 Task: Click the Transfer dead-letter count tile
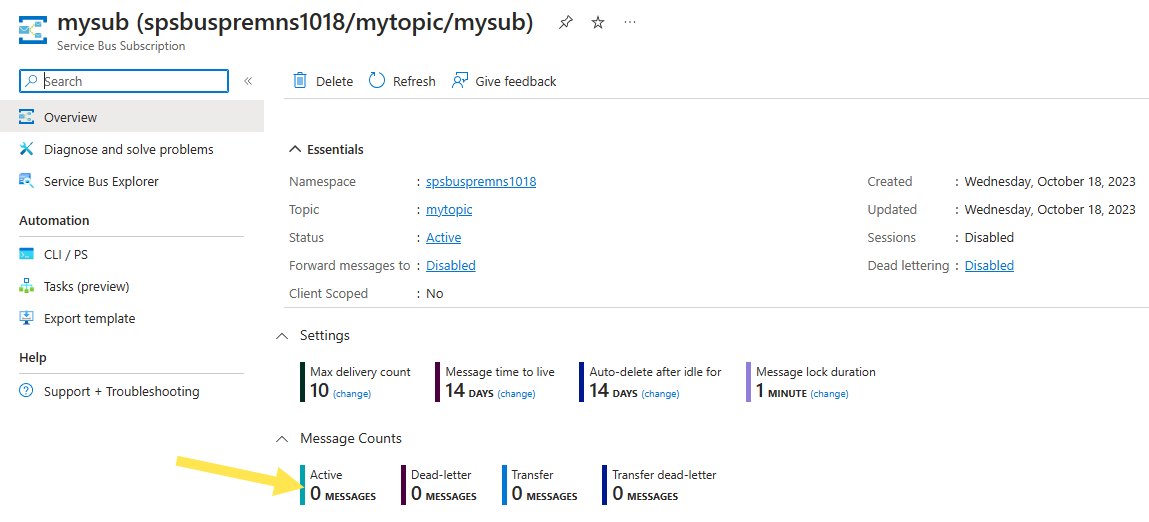click(x=660, y=485)
